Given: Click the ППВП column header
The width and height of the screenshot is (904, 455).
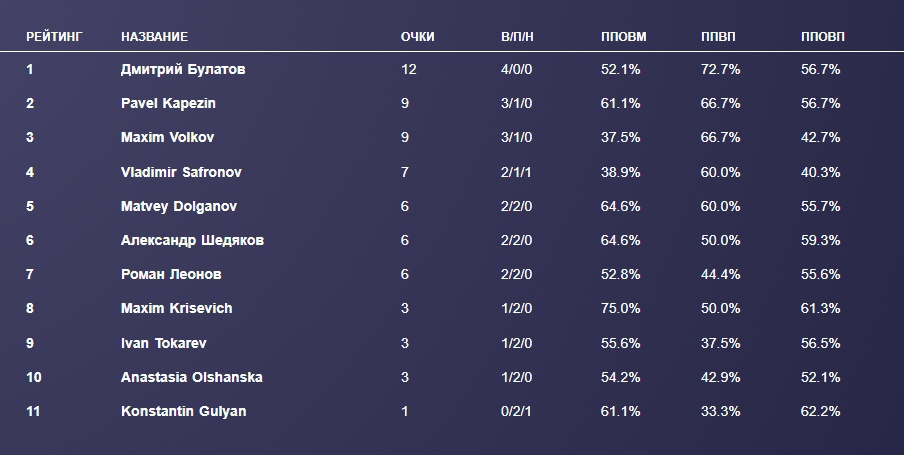Looking at the screenshot, I should coord(719,37).
